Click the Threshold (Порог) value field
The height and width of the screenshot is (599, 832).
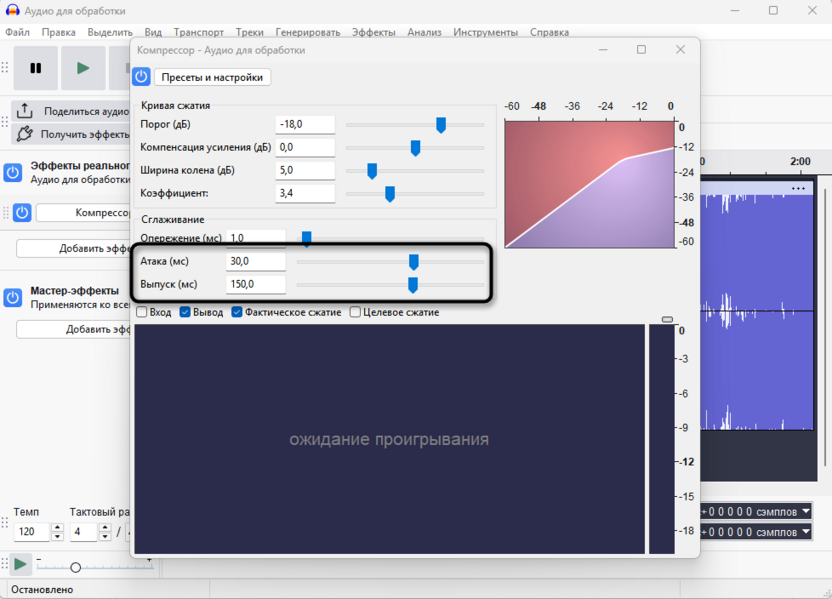[x=305, y=124]
